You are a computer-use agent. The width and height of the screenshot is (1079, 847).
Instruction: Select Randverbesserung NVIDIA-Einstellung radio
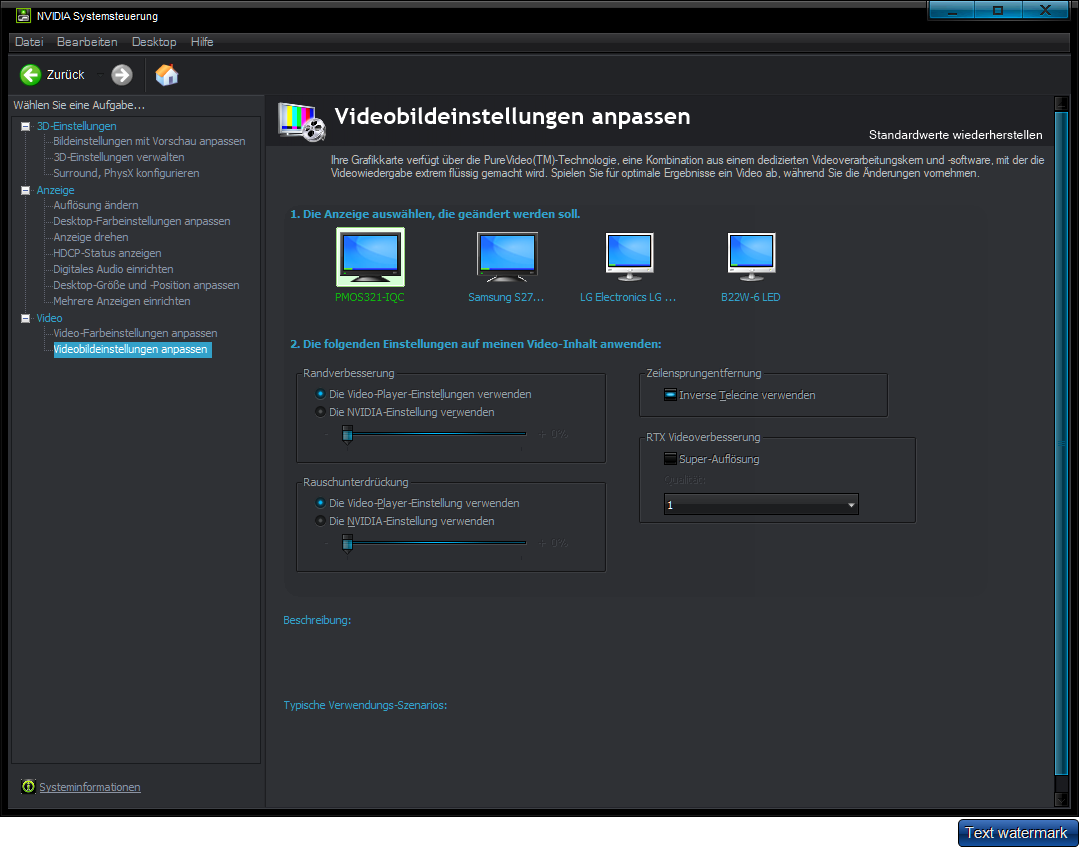[x=320, y=412]
